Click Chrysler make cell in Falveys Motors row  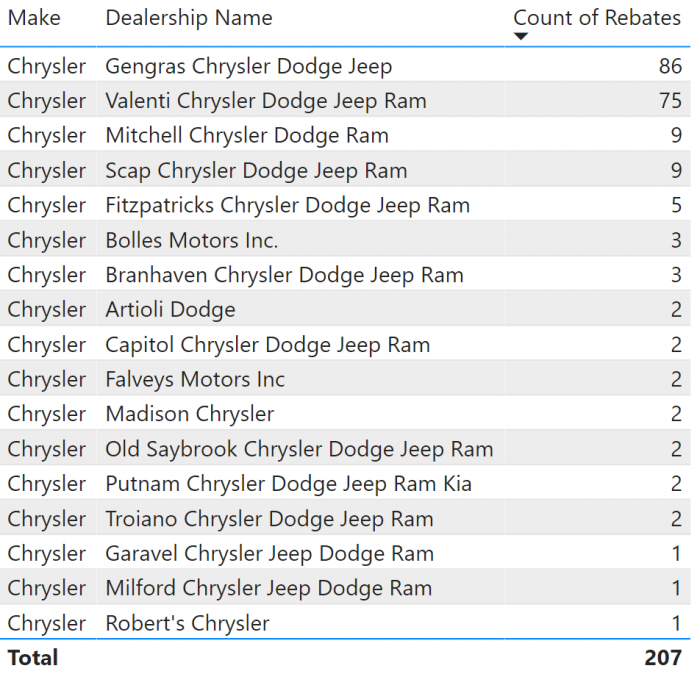(x=46, y=379)
